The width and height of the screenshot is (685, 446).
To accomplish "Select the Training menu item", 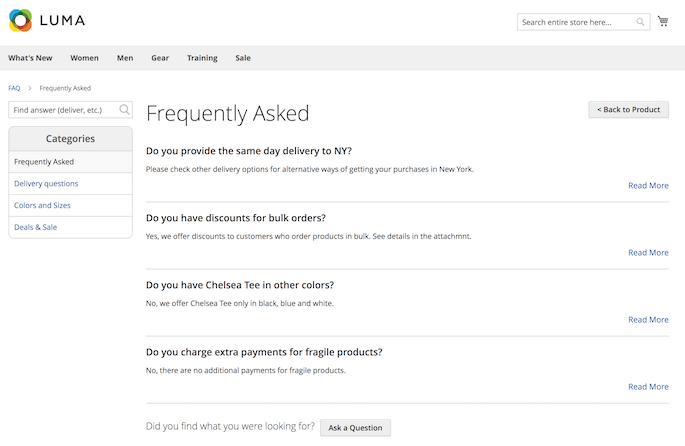I will coord(202,58).
